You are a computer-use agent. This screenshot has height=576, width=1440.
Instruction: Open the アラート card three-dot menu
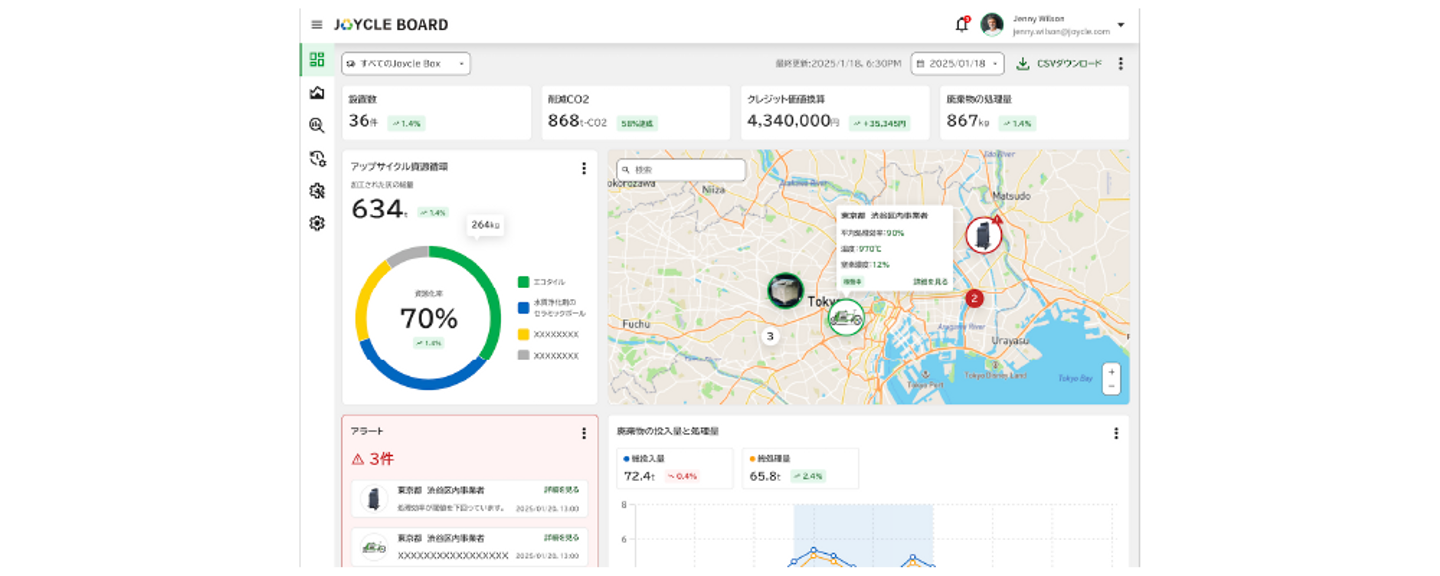point(584,433)
